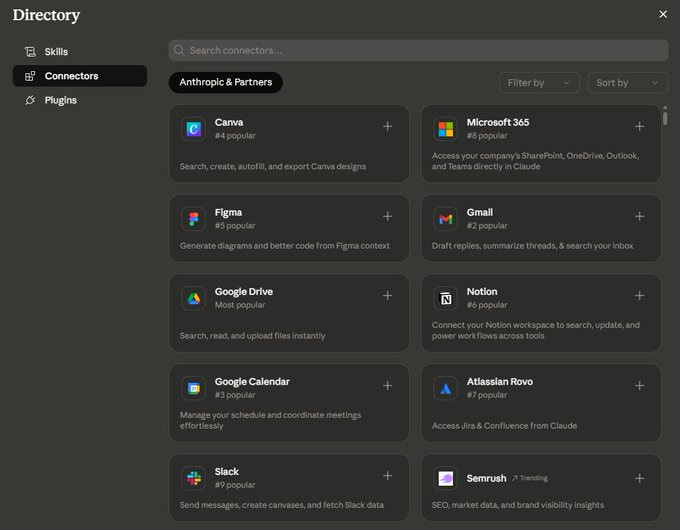
Task: Add the Notion connector with plus
Action: (639, 295)
